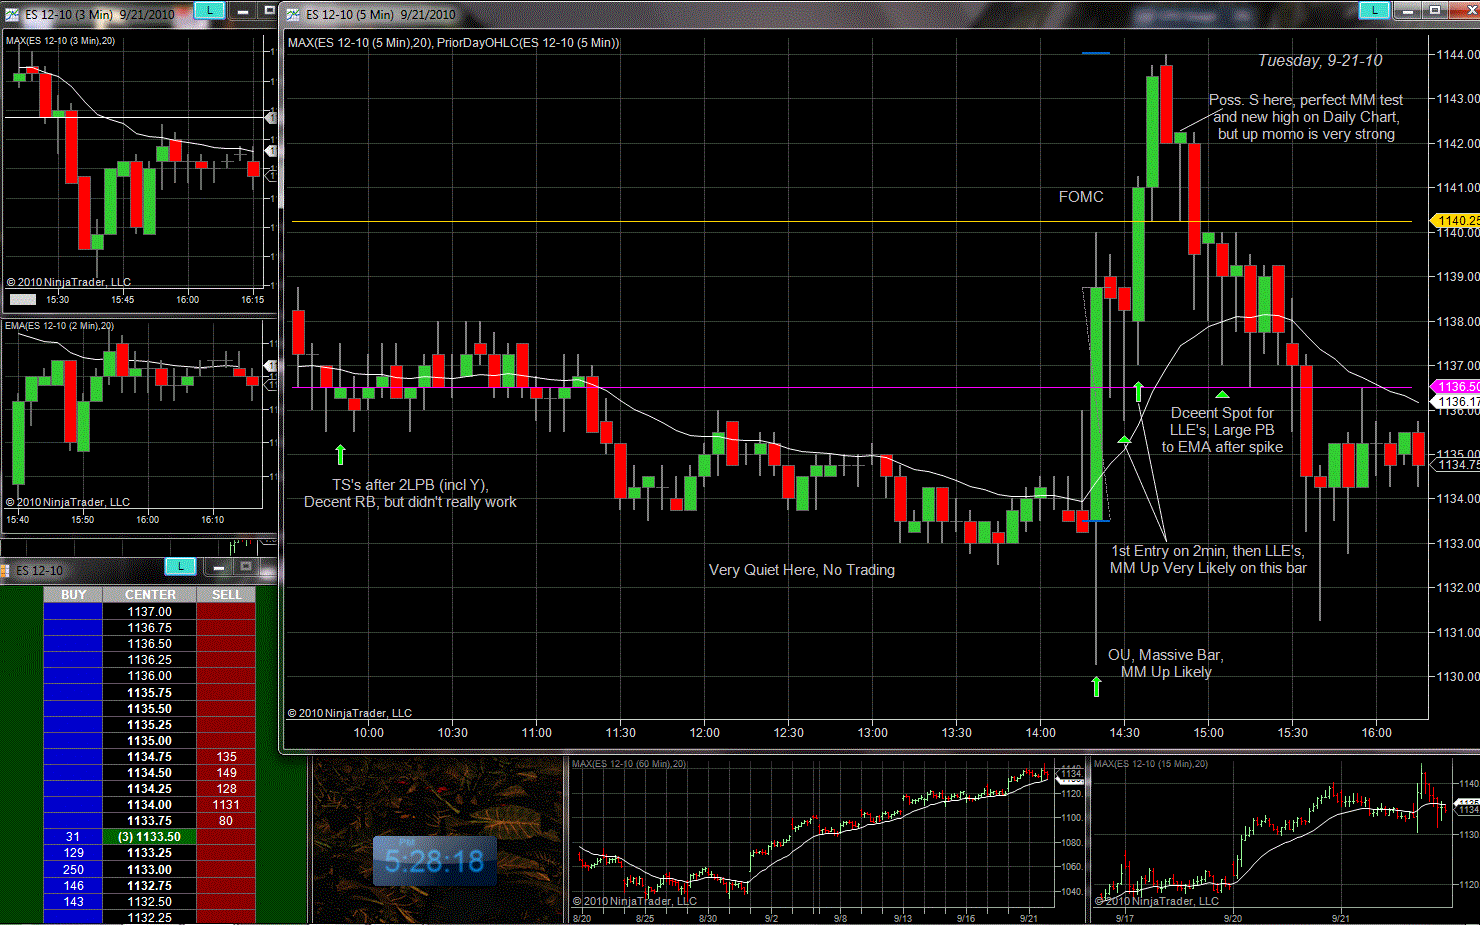Select the sell cell at price 1134.00
Screen dimensions: 1480x925
(x=226, y=805)
